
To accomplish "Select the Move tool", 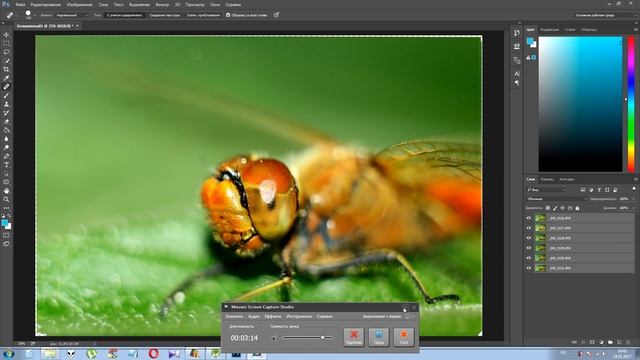I will coord(6,35).
